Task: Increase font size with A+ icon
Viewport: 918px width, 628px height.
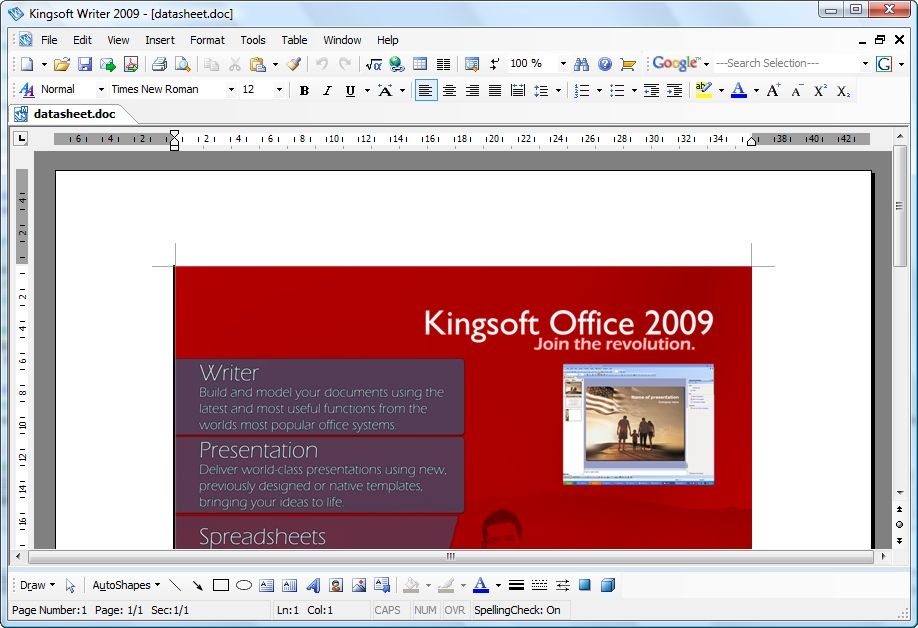Action: point(773,90)
